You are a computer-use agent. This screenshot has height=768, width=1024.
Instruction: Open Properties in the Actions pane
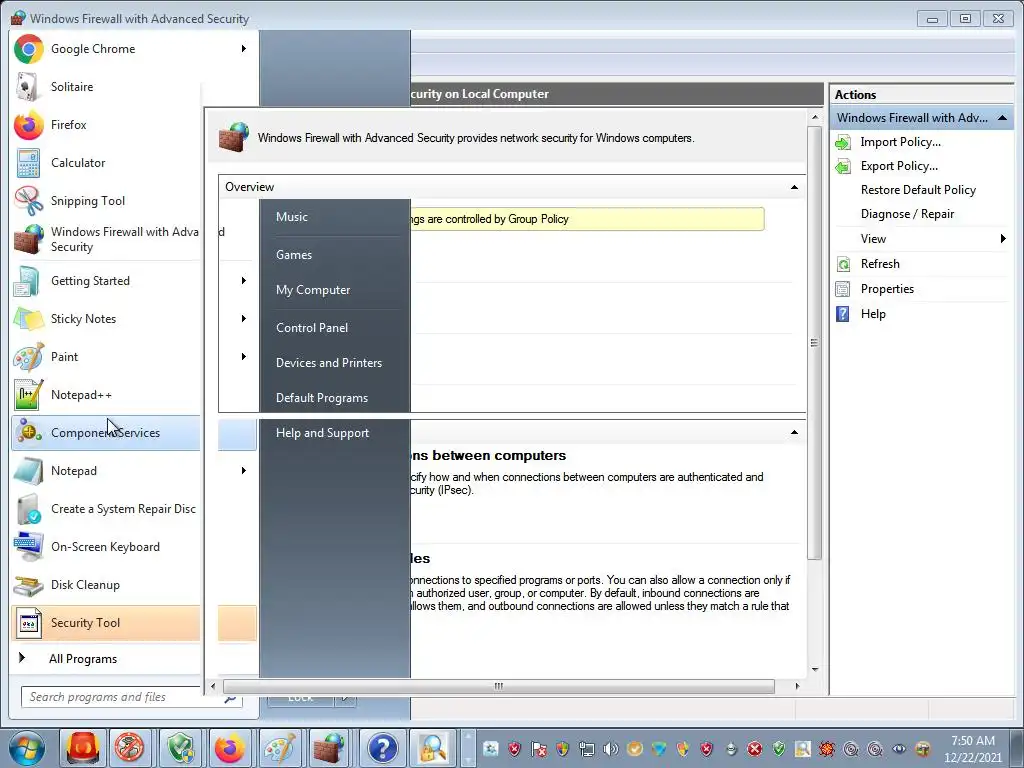(x=887, y=289)
